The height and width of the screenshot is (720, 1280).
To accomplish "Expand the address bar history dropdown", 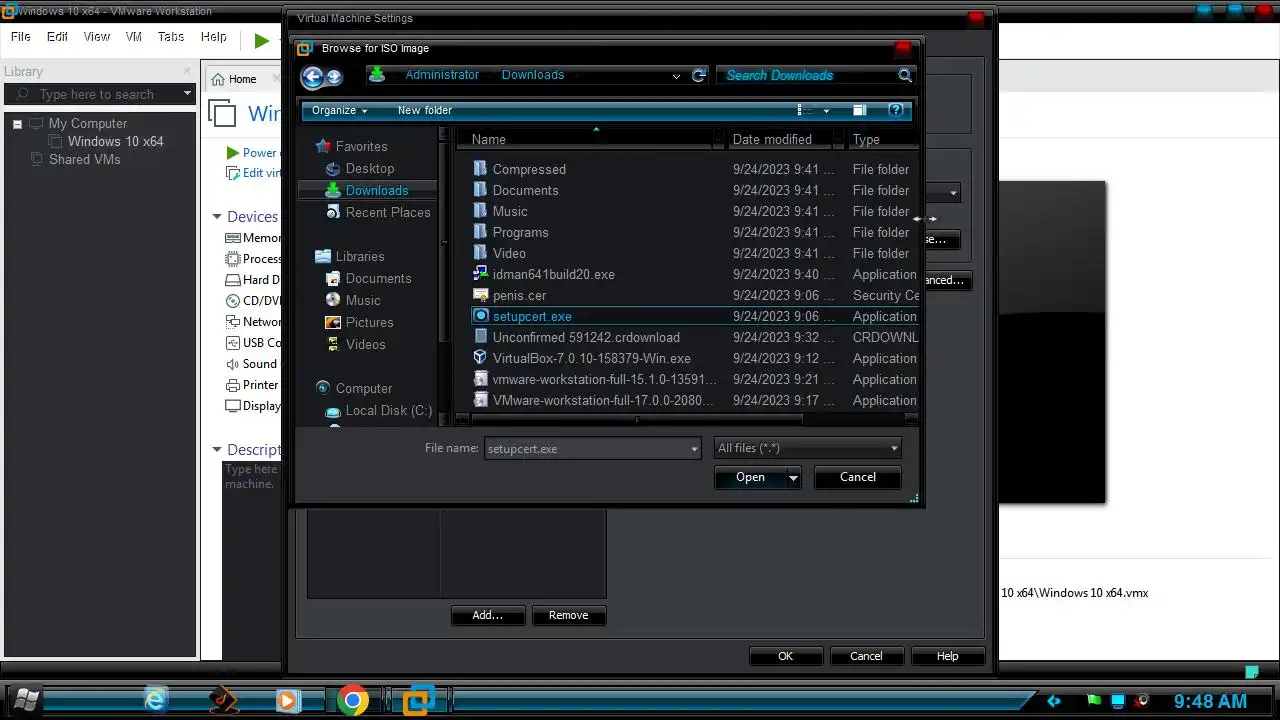I will coord(677,76).
